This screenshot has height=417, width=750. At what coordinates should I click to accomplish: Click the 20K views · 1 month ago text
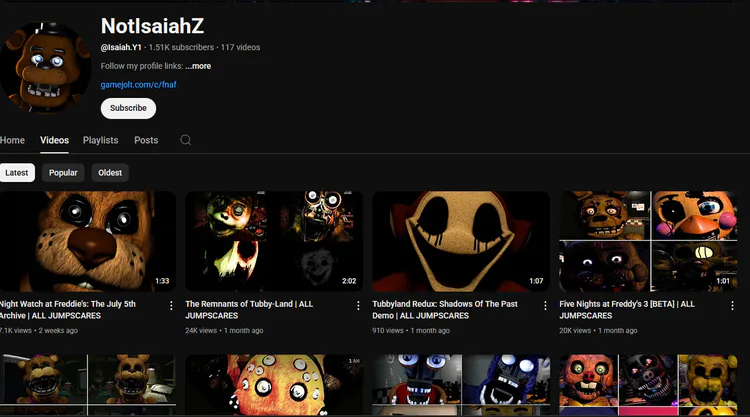tap(598, 330)
